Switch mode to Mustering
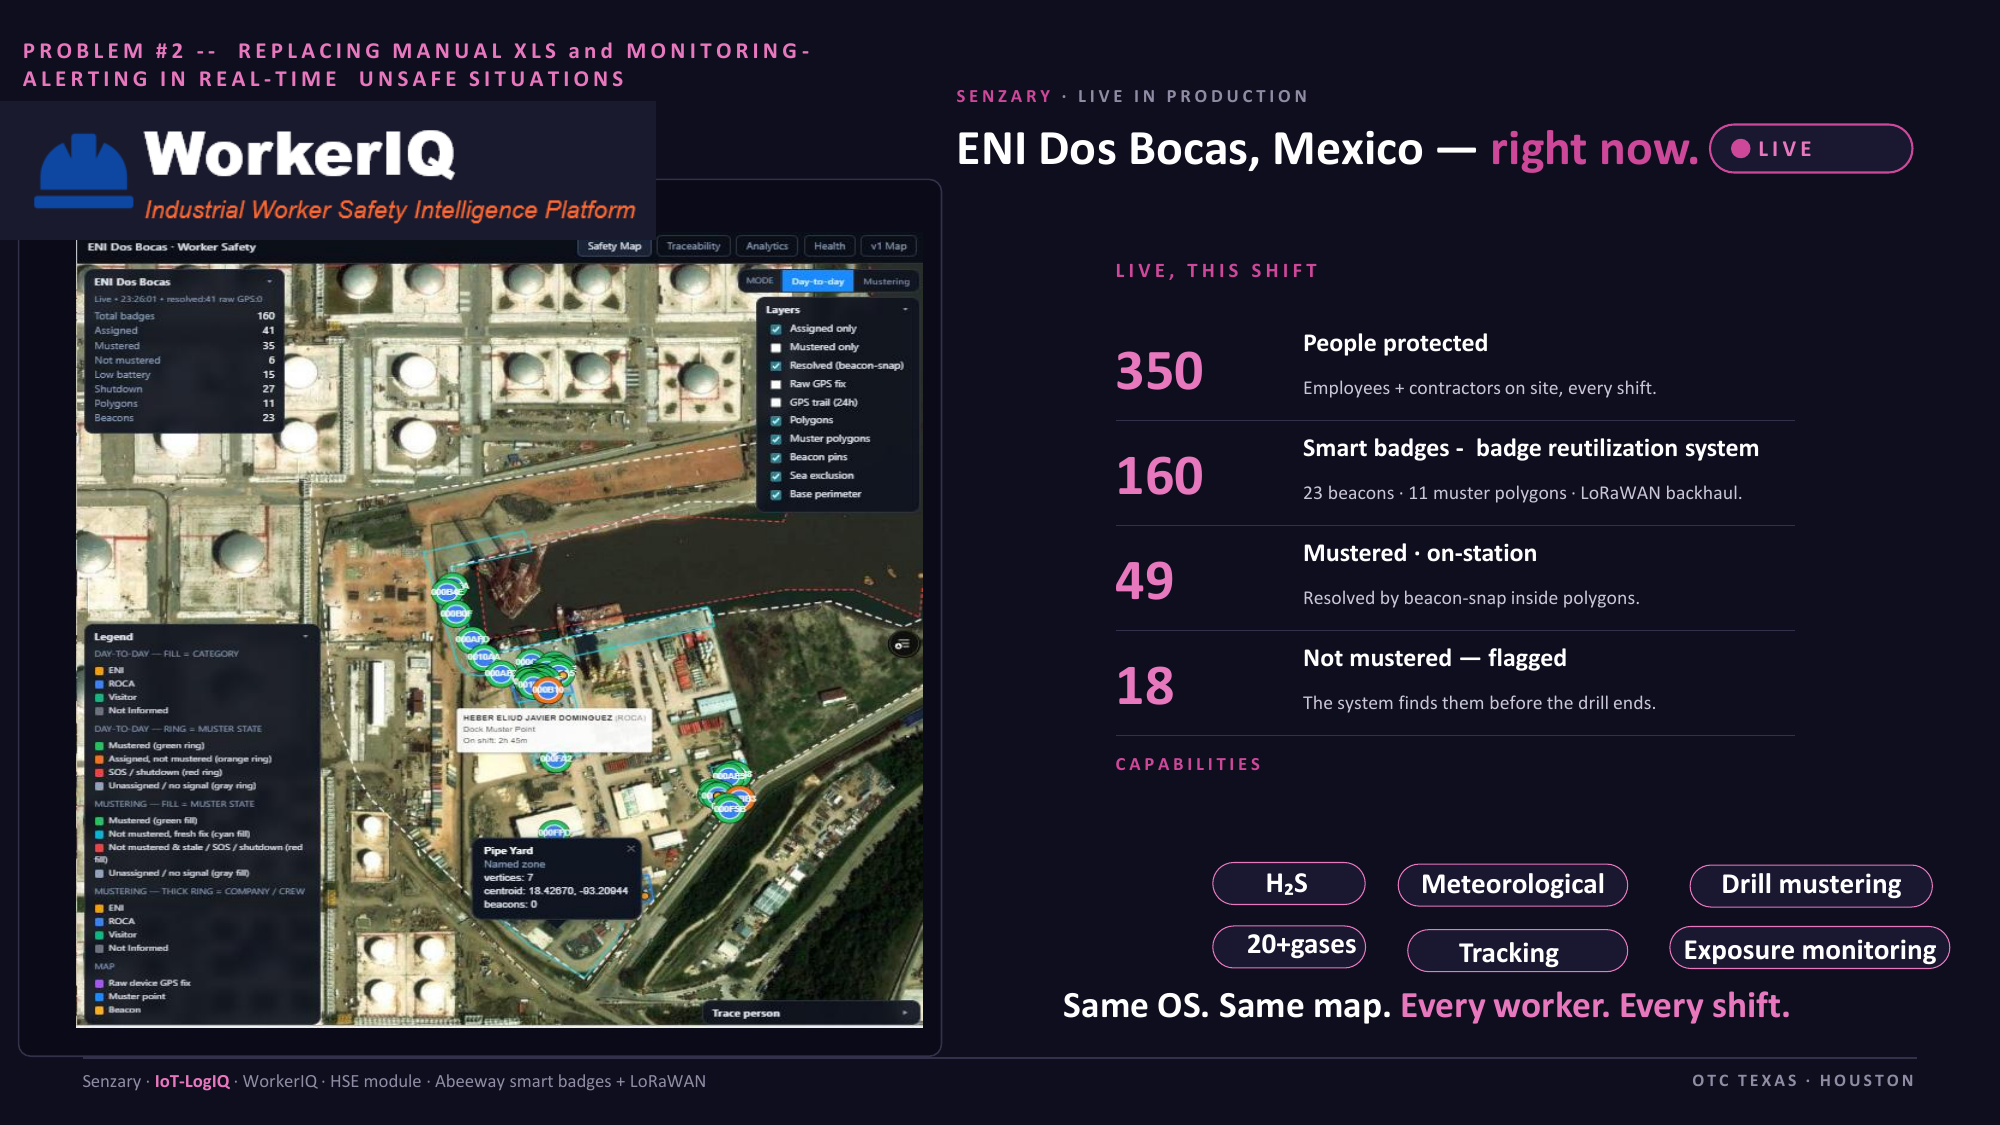The width and height of the screenshot is (2000, 1125). click(886, 282)
